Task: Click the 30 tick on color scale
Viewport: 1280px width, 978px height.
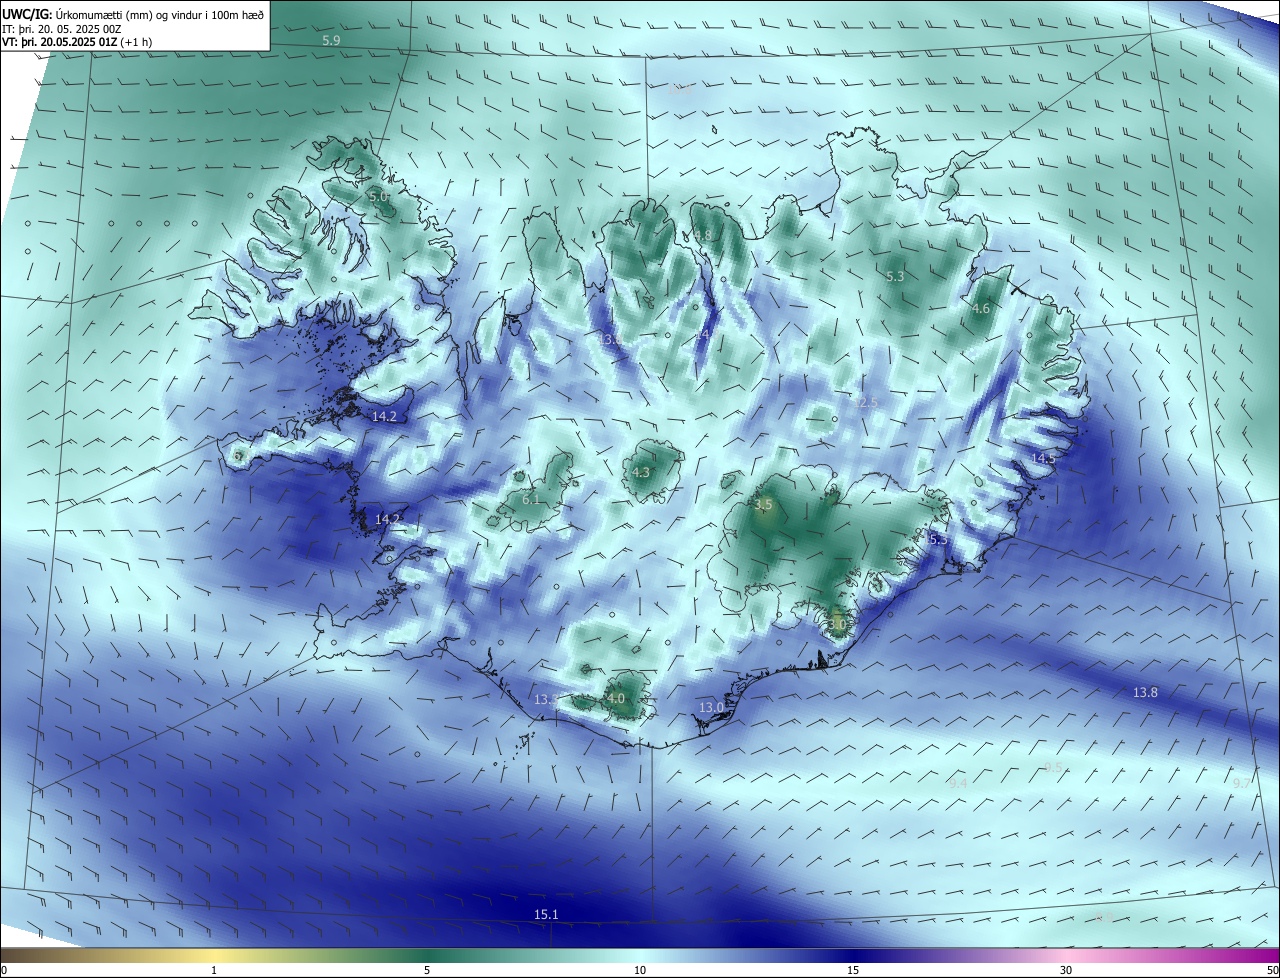Action: click(x=1066, y=970)
